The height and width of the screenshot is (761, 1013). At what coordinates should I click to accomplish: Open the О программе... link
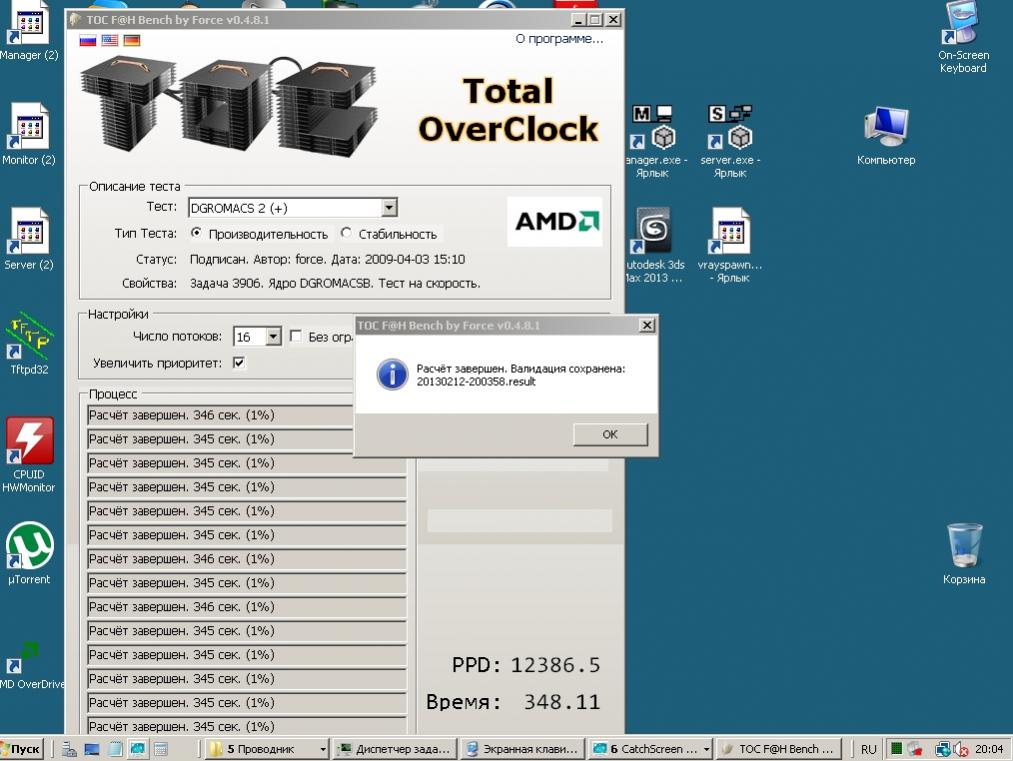(x=559, y=39)
